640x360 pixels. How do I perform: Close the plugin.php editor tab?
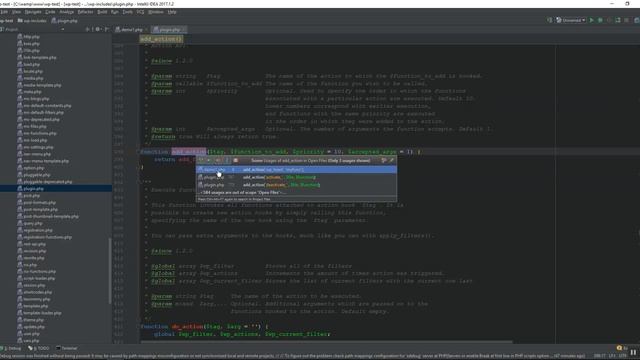coord(184,30)
